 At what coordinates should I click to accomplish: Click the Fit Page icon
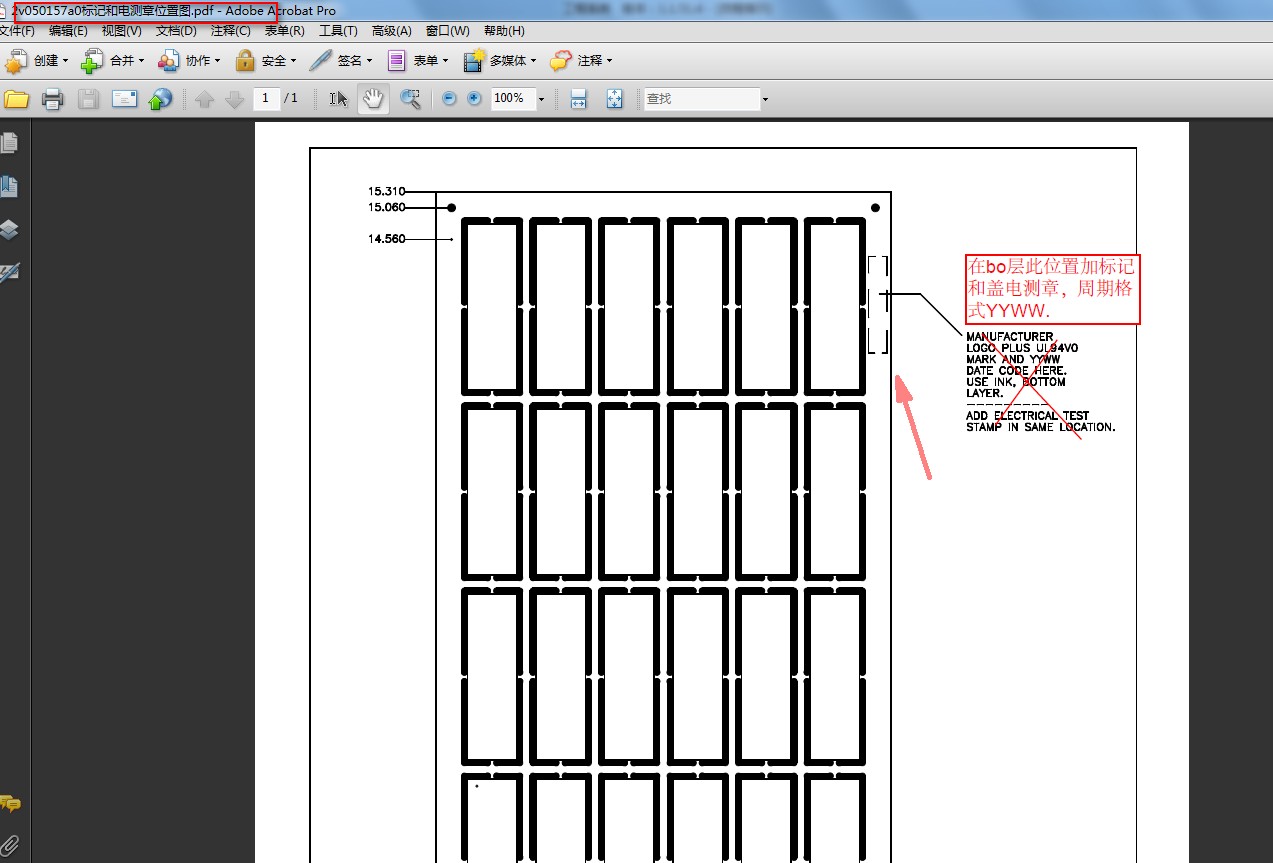[615, 99]
